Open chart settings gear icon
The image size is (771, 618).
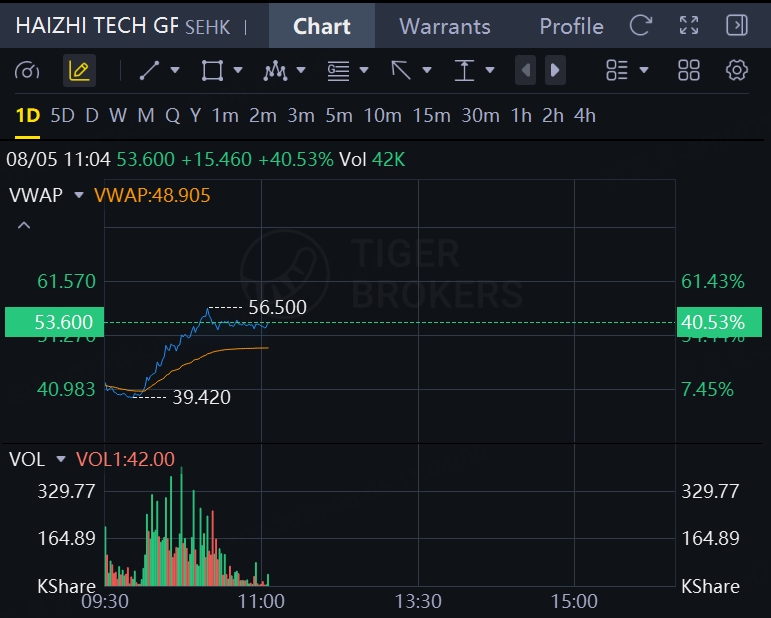tap(737, 70)
